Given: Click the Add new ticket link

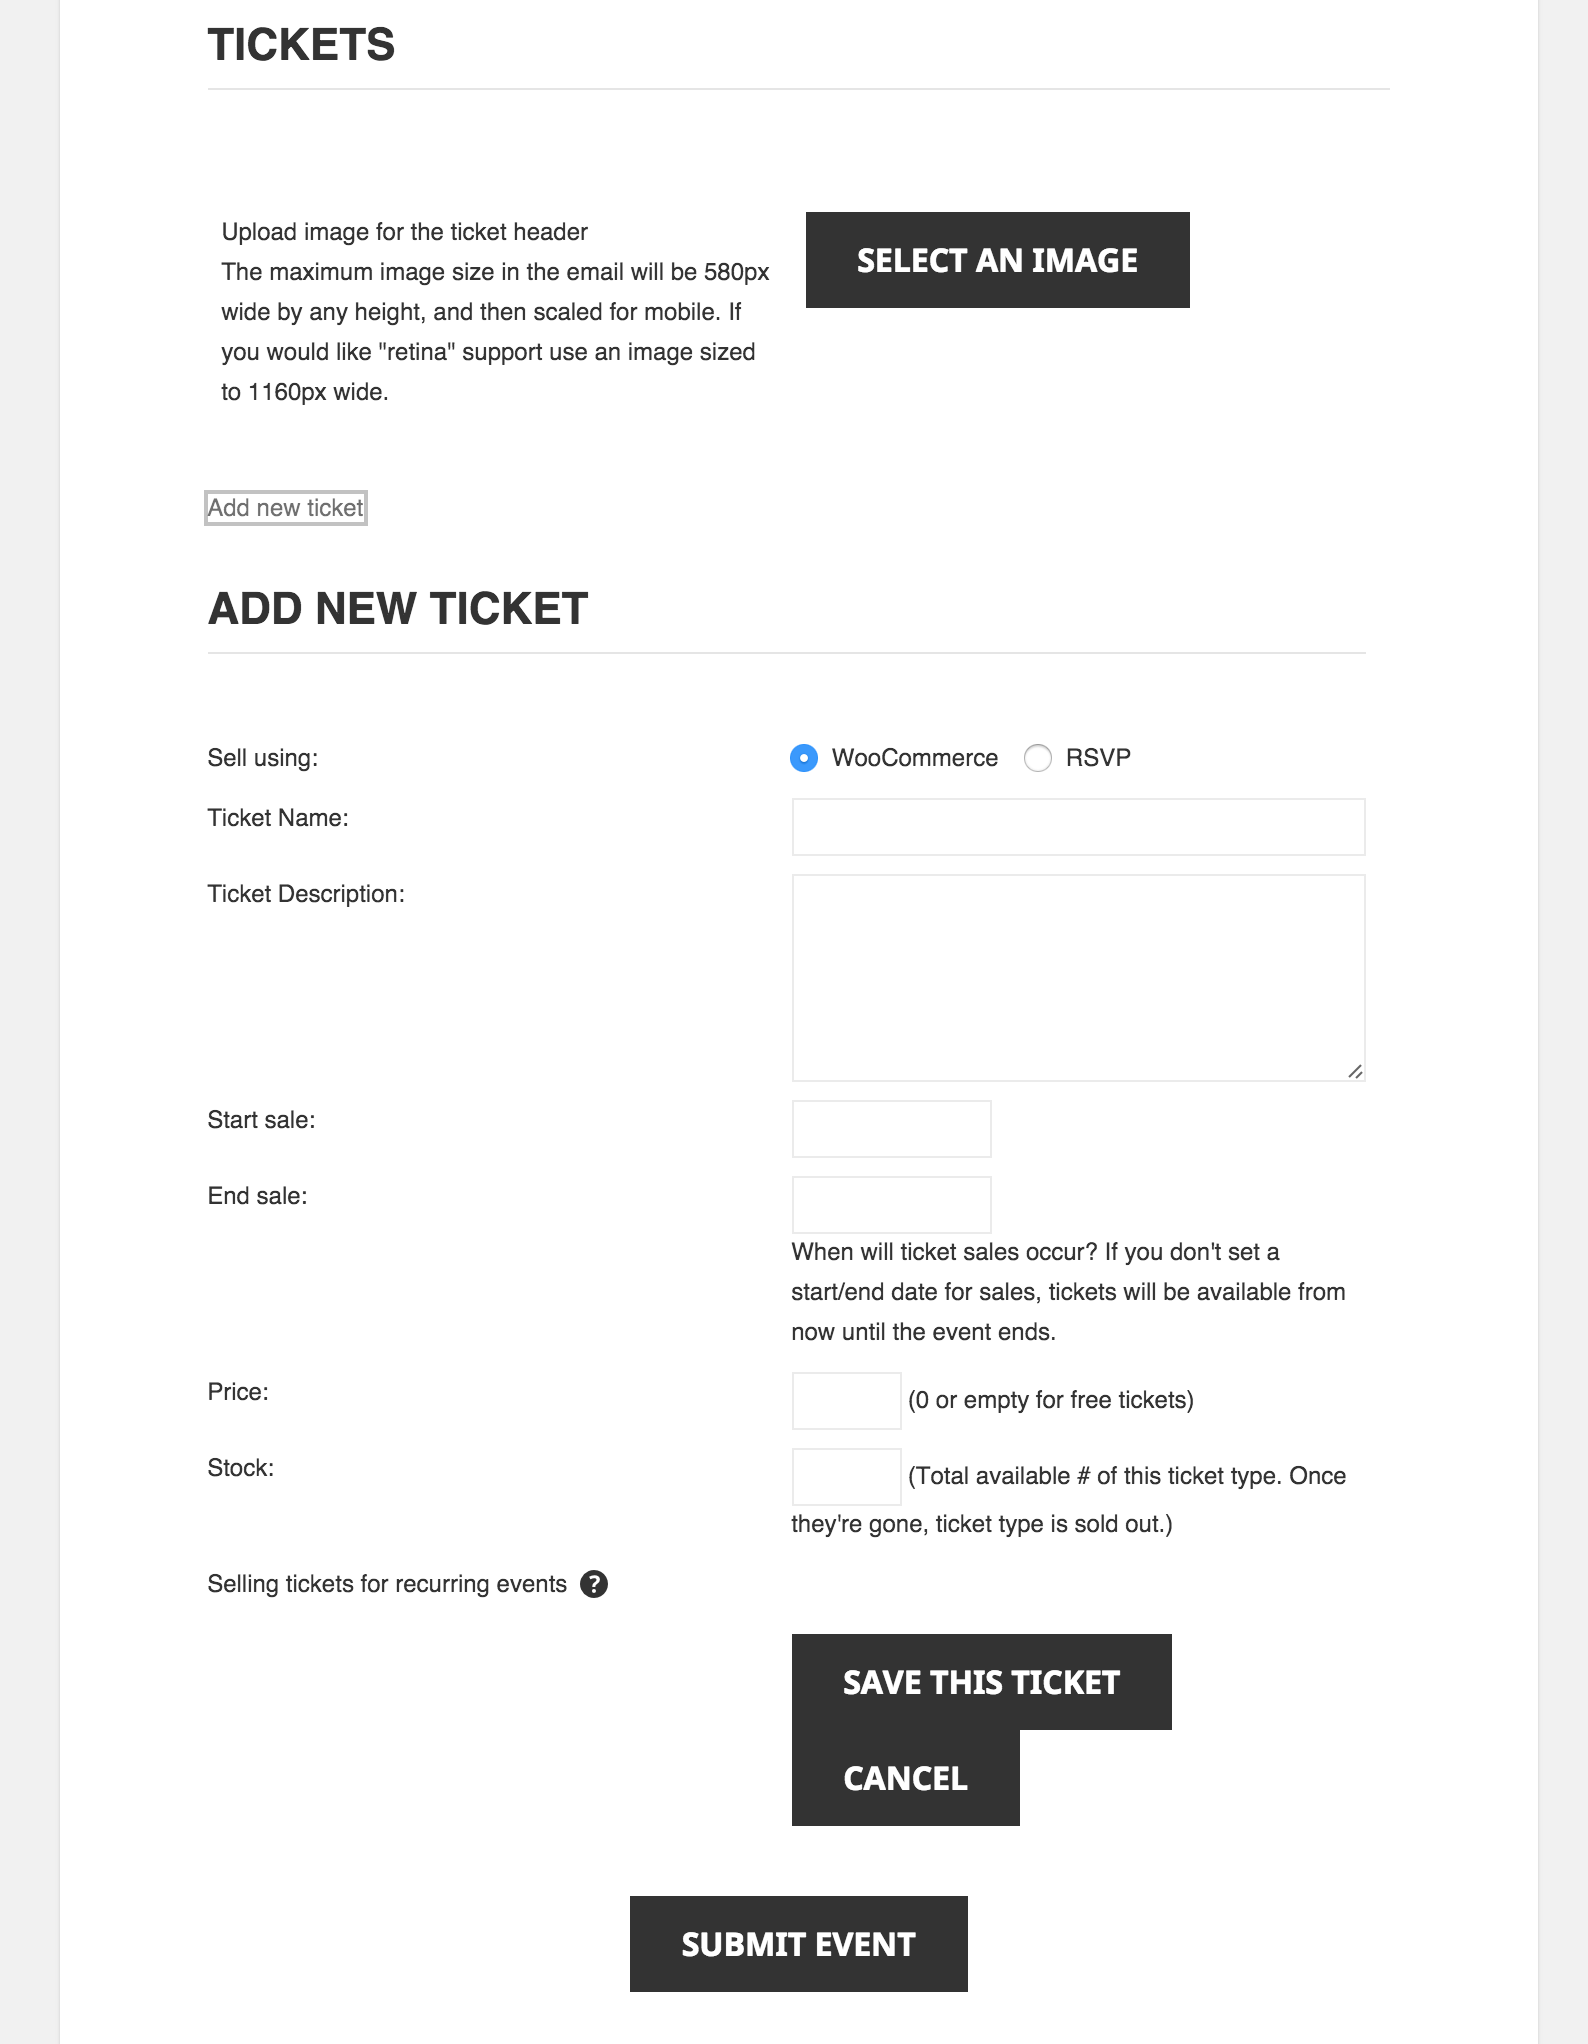Looking at the screenshot, I should point(286,508).
